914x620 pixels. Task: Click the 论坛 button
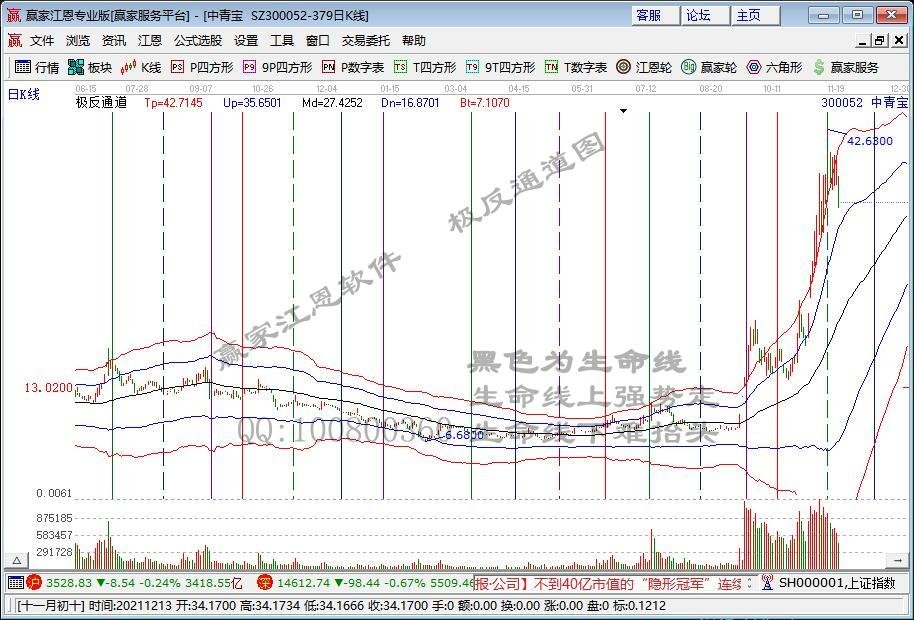[705, 16]
